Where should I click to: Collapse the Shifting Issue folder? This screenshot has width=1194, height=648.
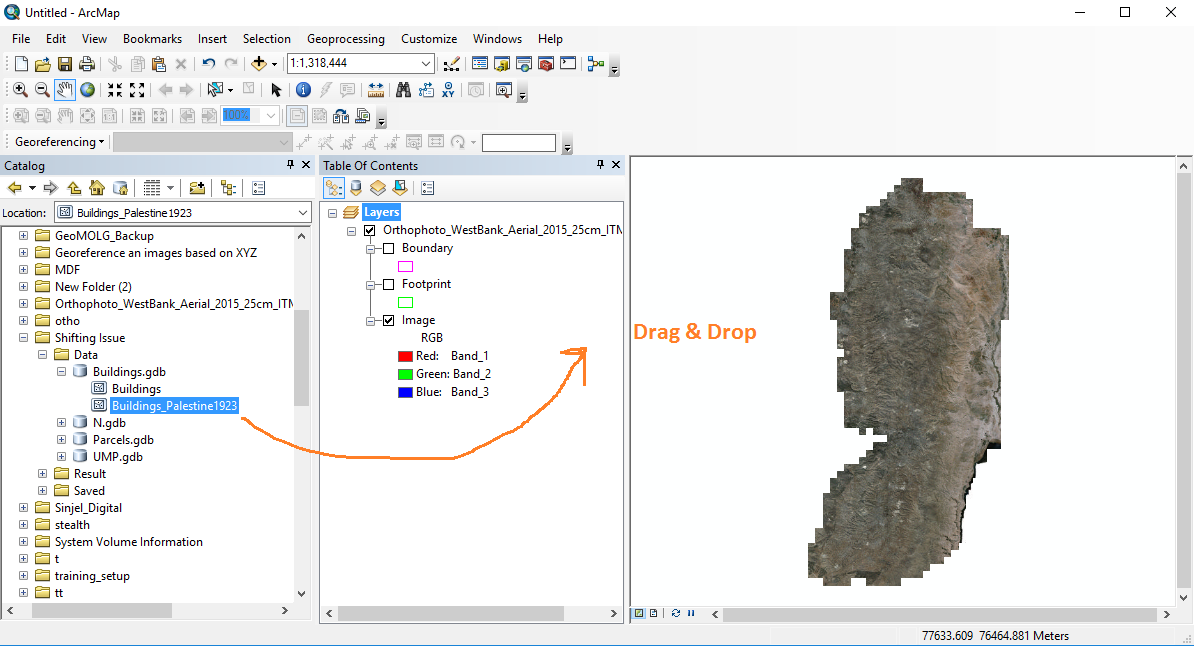pyautogui.click(x=24, y=338)
